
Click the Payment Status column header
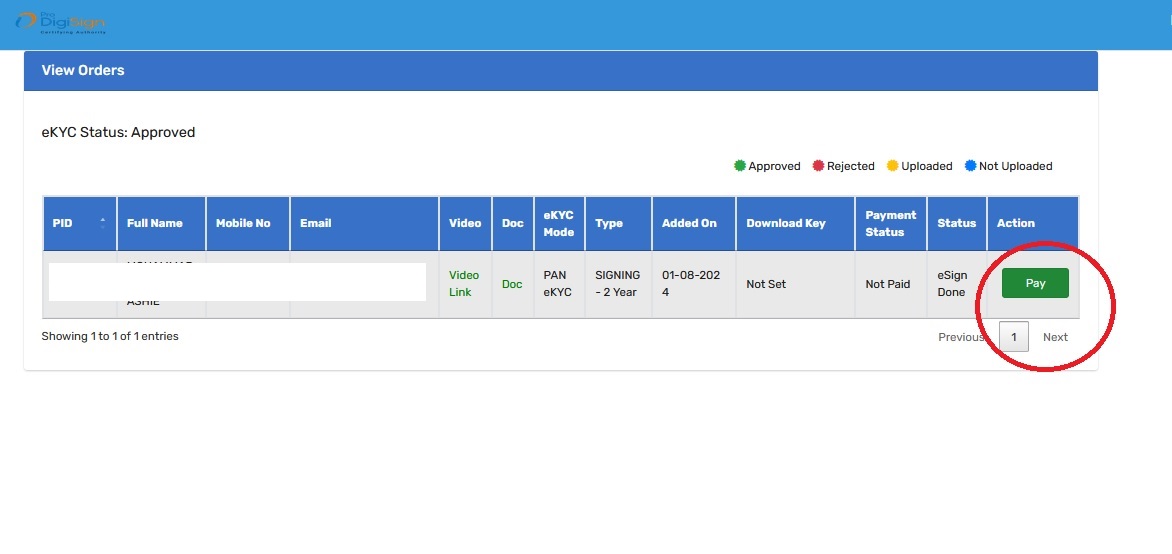(890, 223)
